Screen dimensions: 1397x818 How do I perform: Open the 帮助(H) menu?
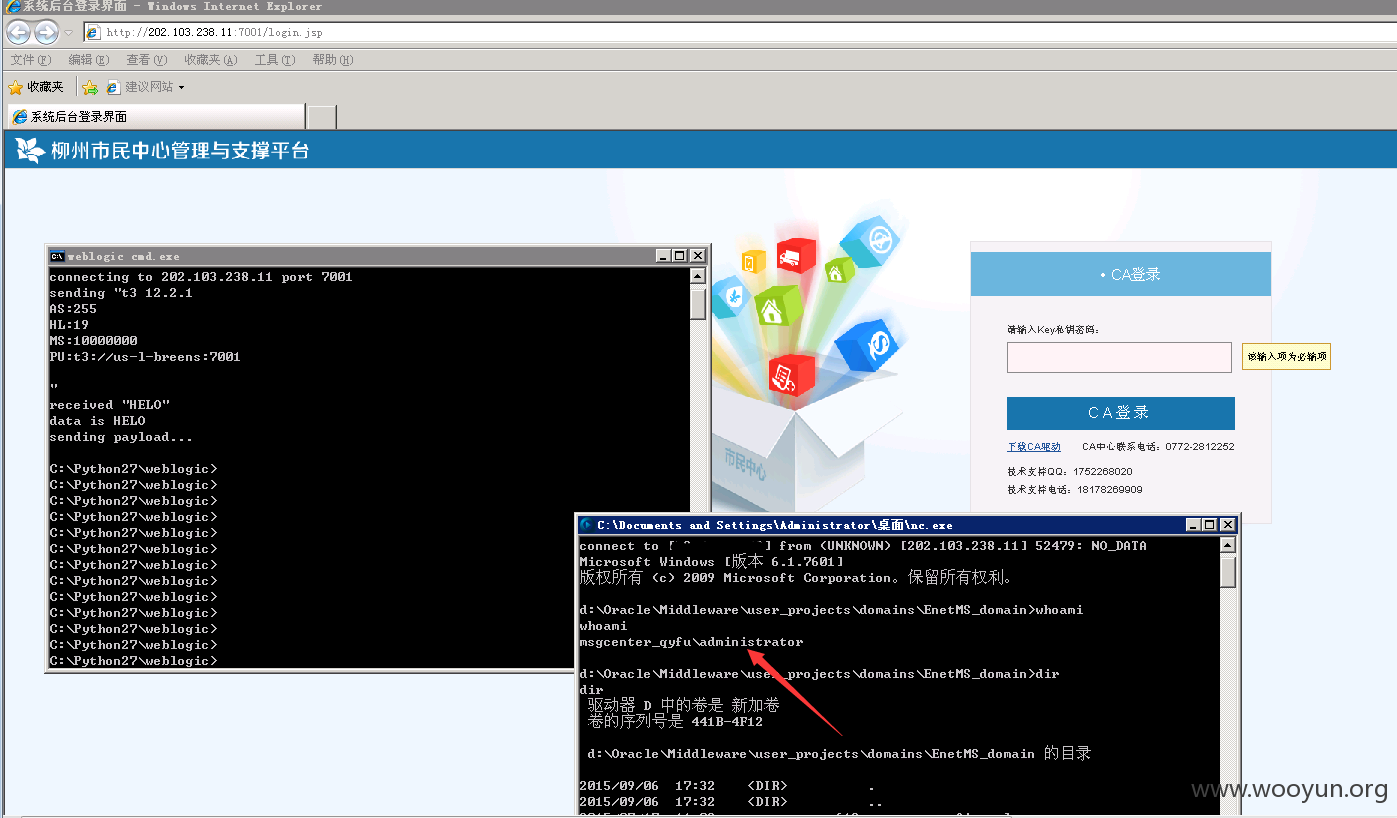(333, 60)
